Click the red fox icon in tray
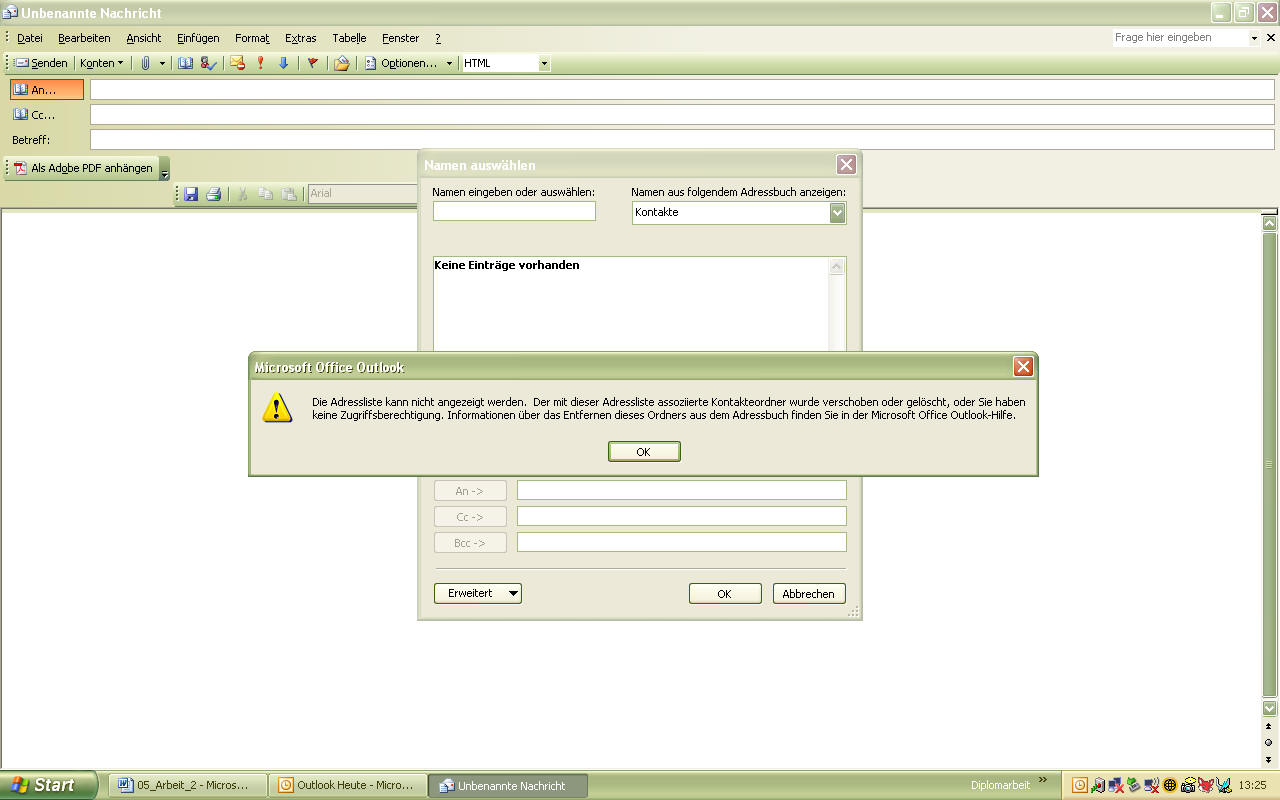This screenshot has height=800, width=1280. 1206,785
